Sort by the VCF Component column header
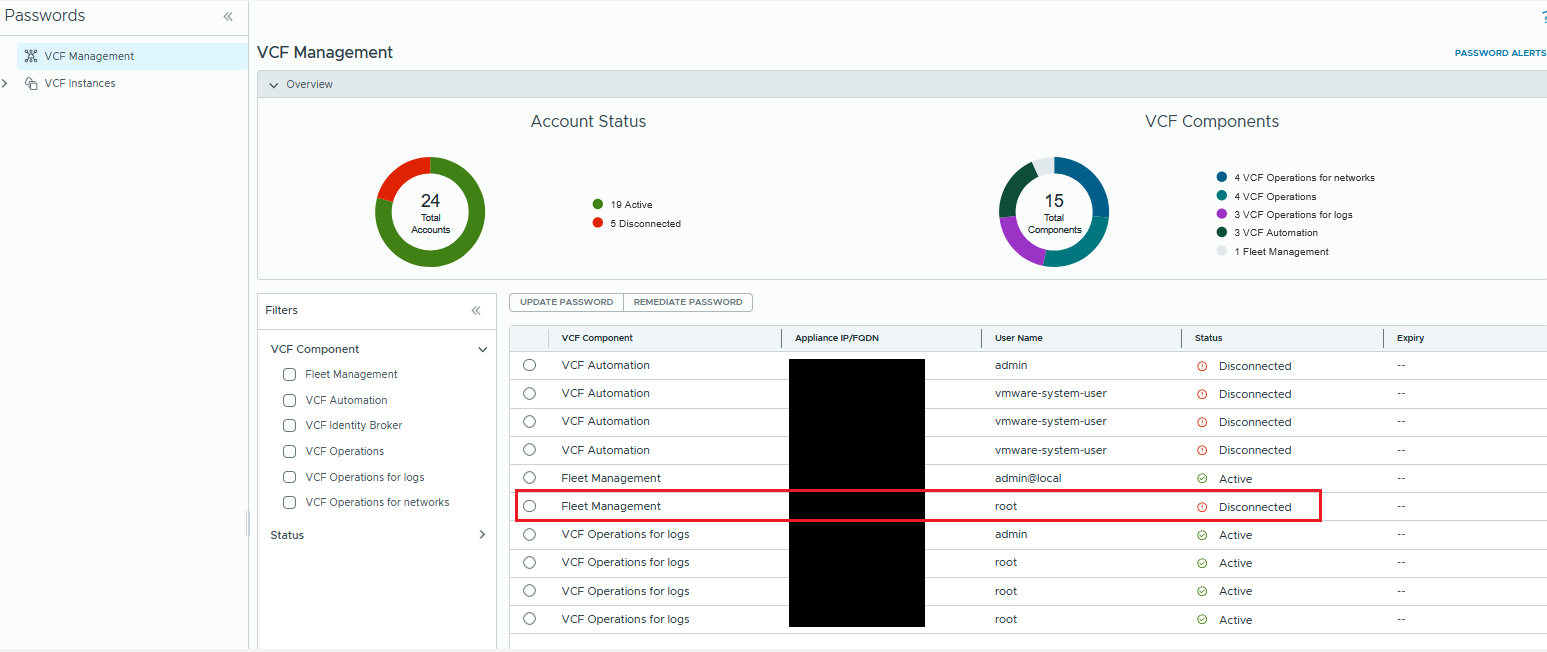Image resolution: width=1547 pixels, height=652 pixels. click(x=597, y=338)
